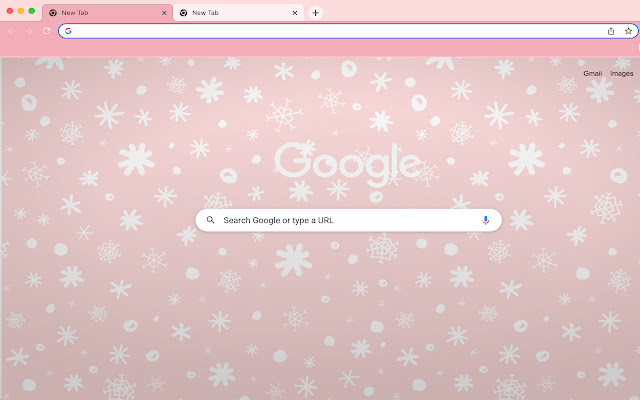Image resolution: width=640 pixels, height=400 pixels.
Task: Click the yellow minimize window button
Action: click(x=21, y=11)
